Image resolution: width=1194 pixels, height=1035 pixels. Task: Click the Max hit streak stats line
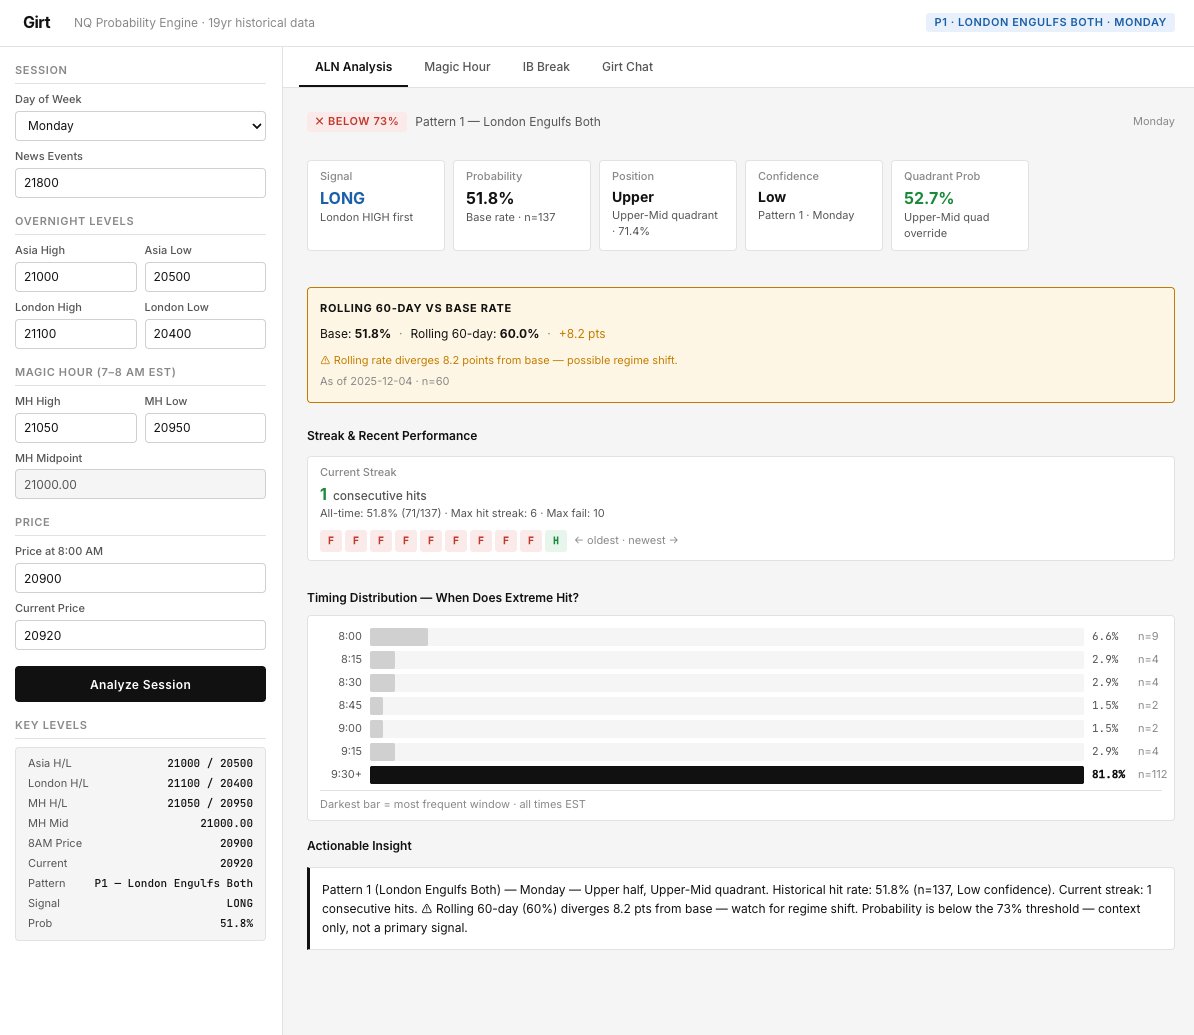coord(462,513)
